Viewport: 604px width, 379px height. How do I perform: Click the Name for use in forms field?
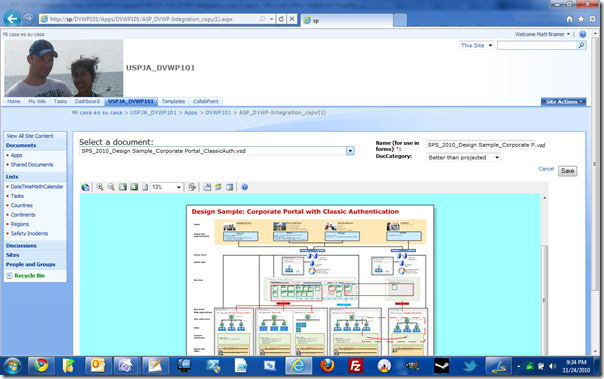point(481,145)
